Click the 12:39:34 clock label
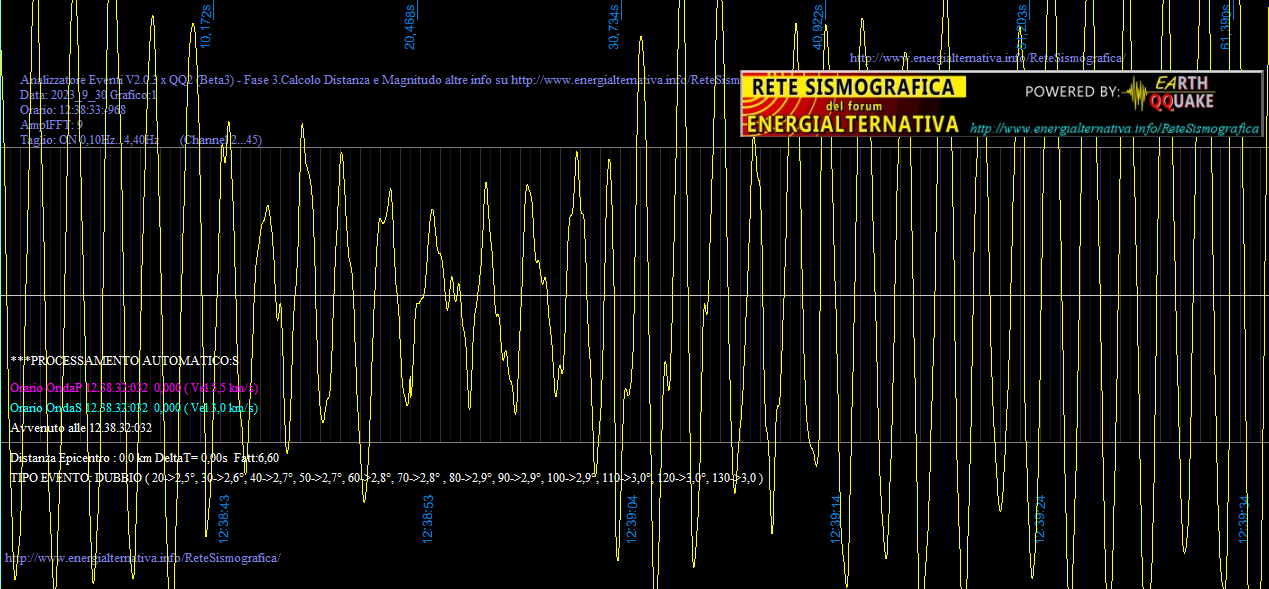Viewport: 1269px width, 589px height. coord(1244,519)
